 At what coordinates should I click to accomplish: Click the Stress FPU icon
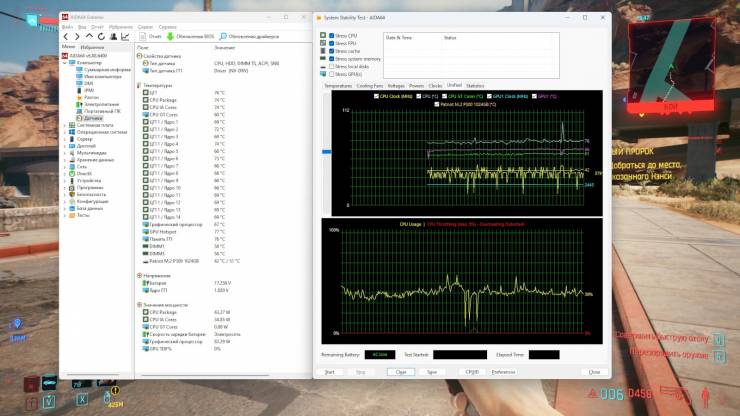coord(323,43)
